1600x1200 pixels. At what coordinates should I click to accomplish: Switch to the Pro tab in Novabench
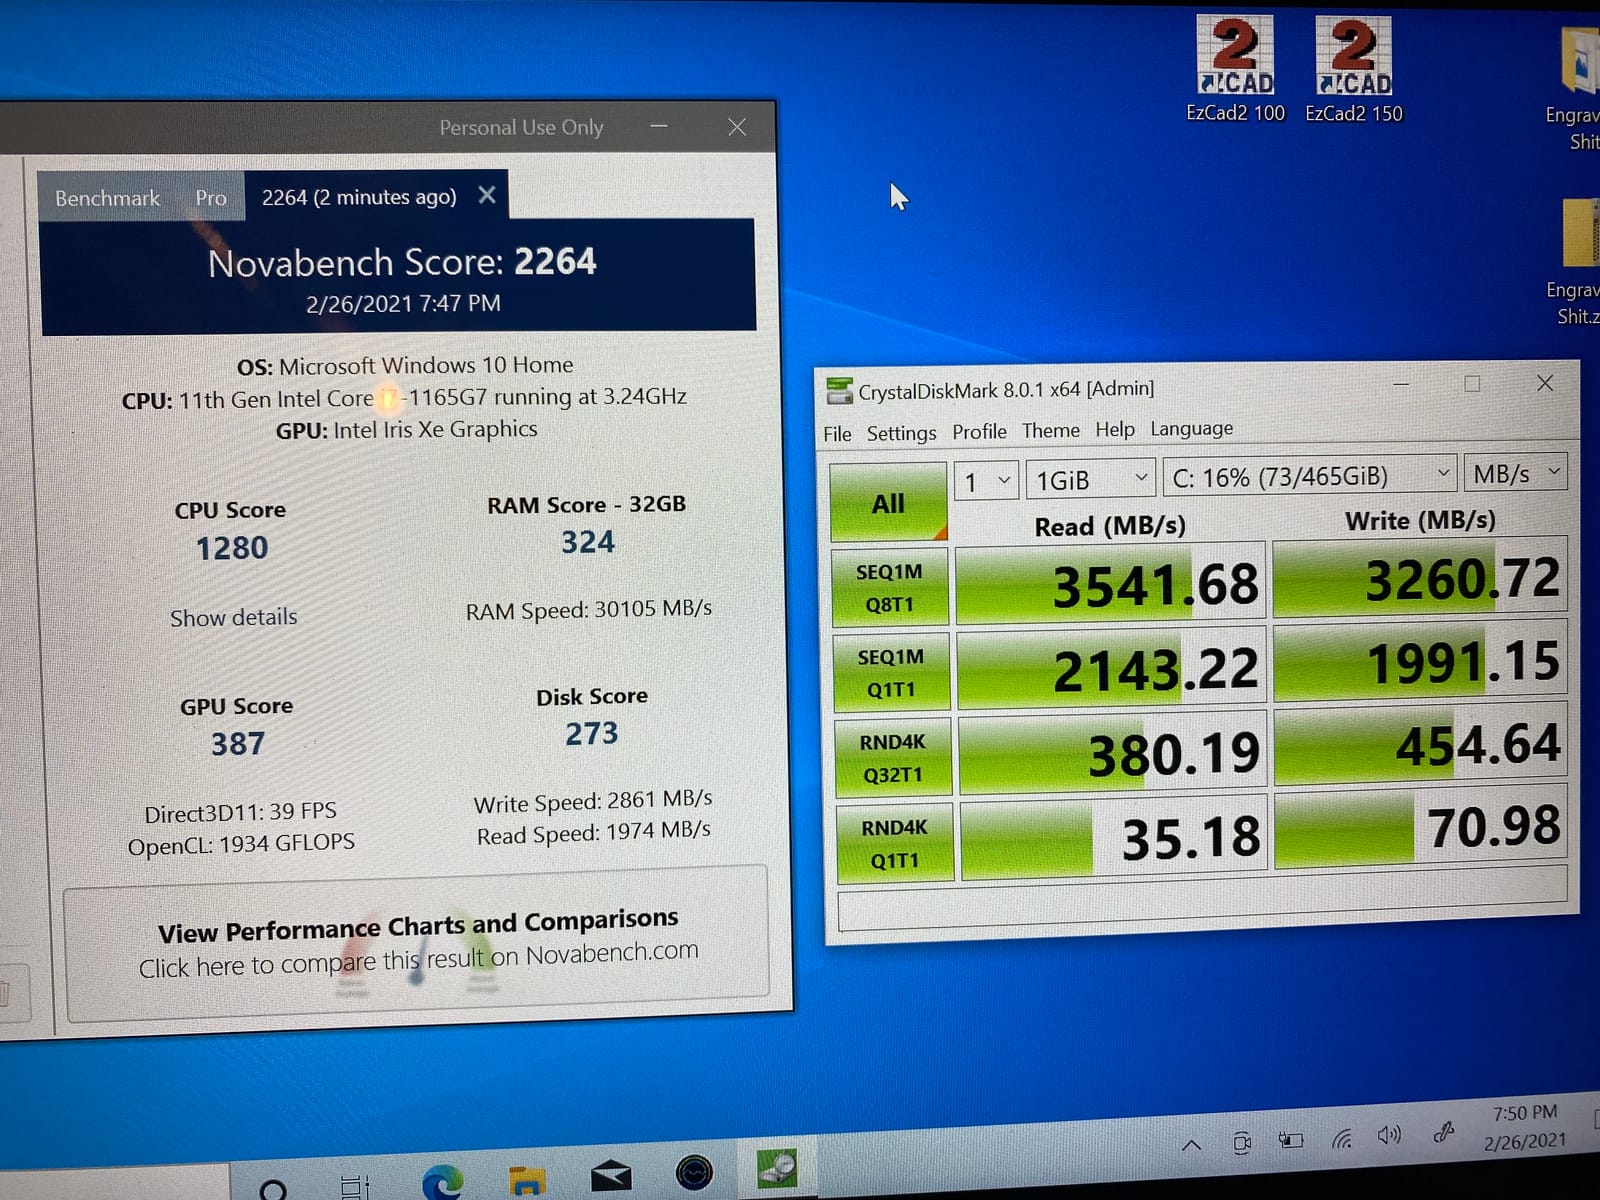210,198
